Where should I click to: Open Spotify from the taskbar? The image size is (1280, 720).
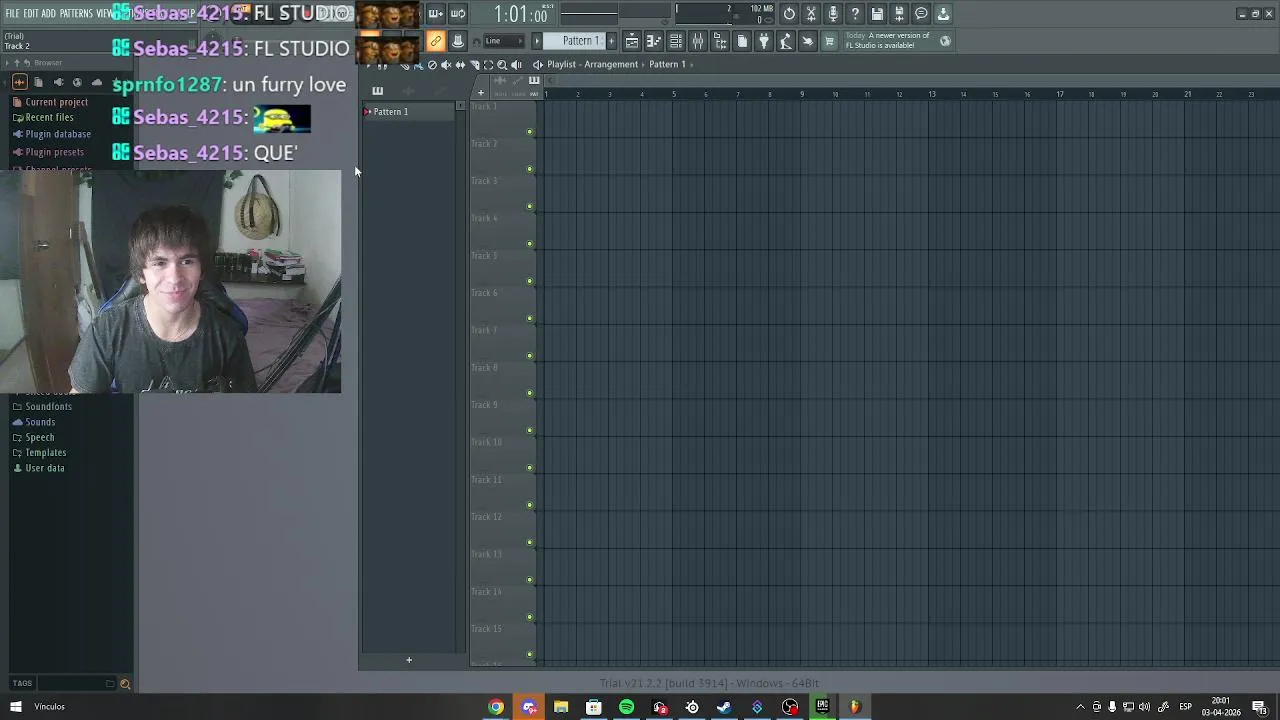pyautogui.click(x=626, y=707)
